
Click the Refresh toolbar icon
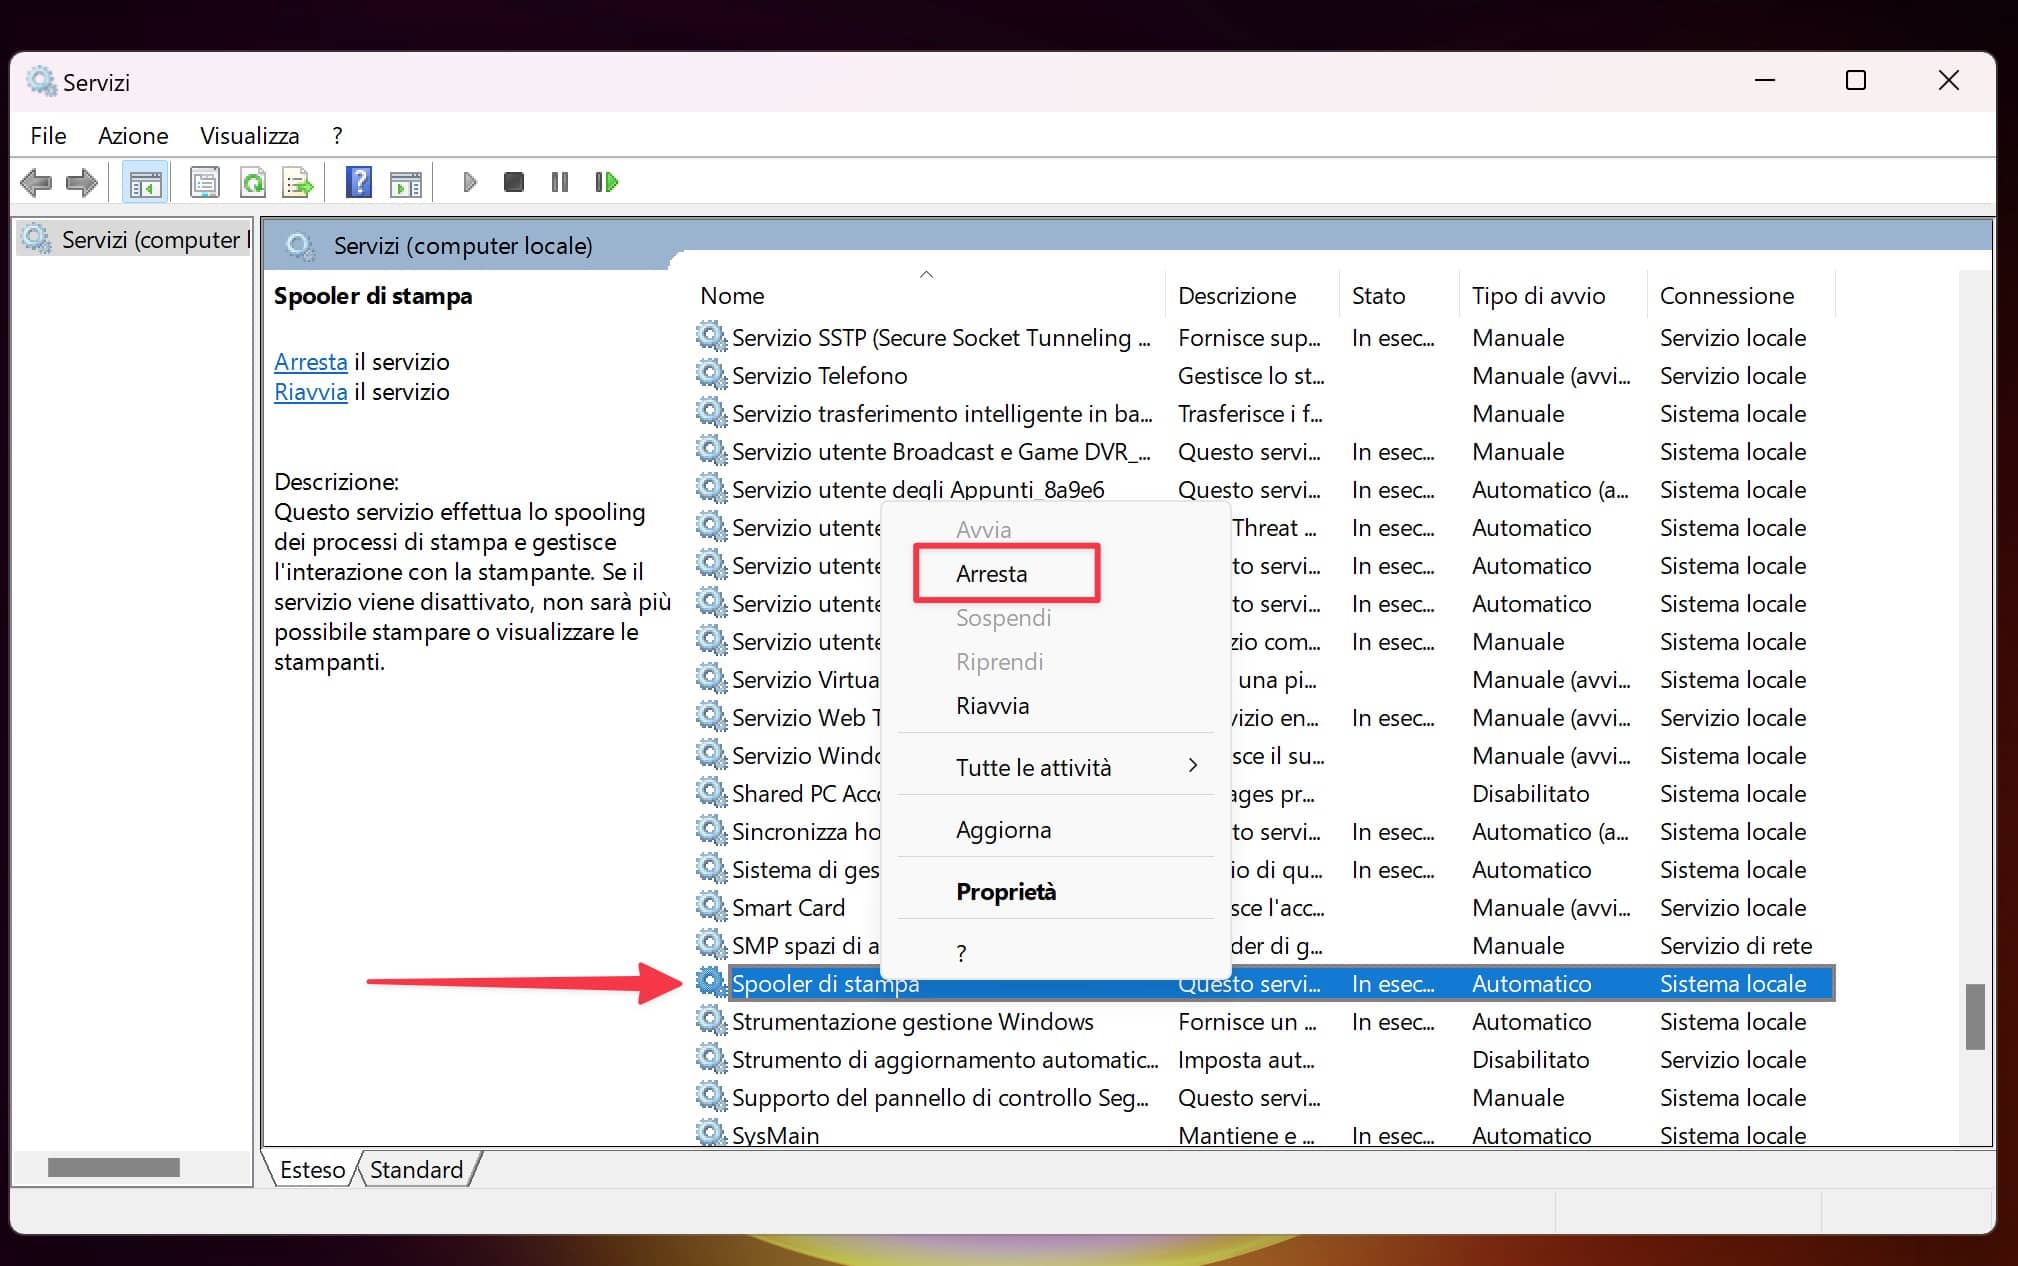pyautogui.click(x=253, y=182)
